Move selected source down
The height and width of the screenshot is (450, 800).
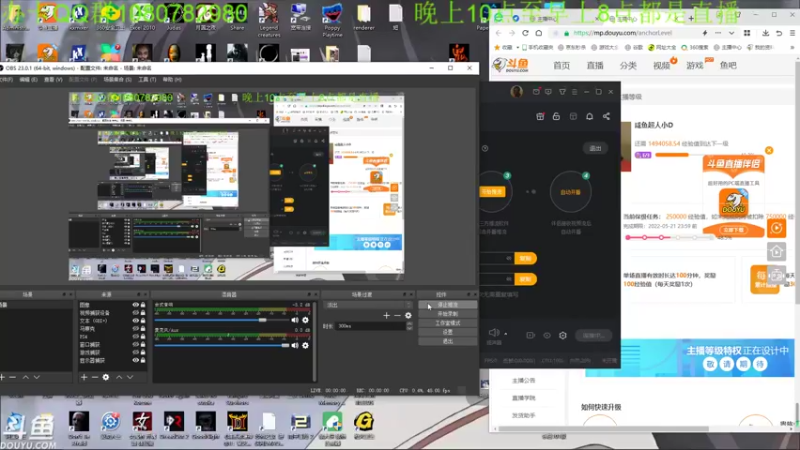pos(130,377)
